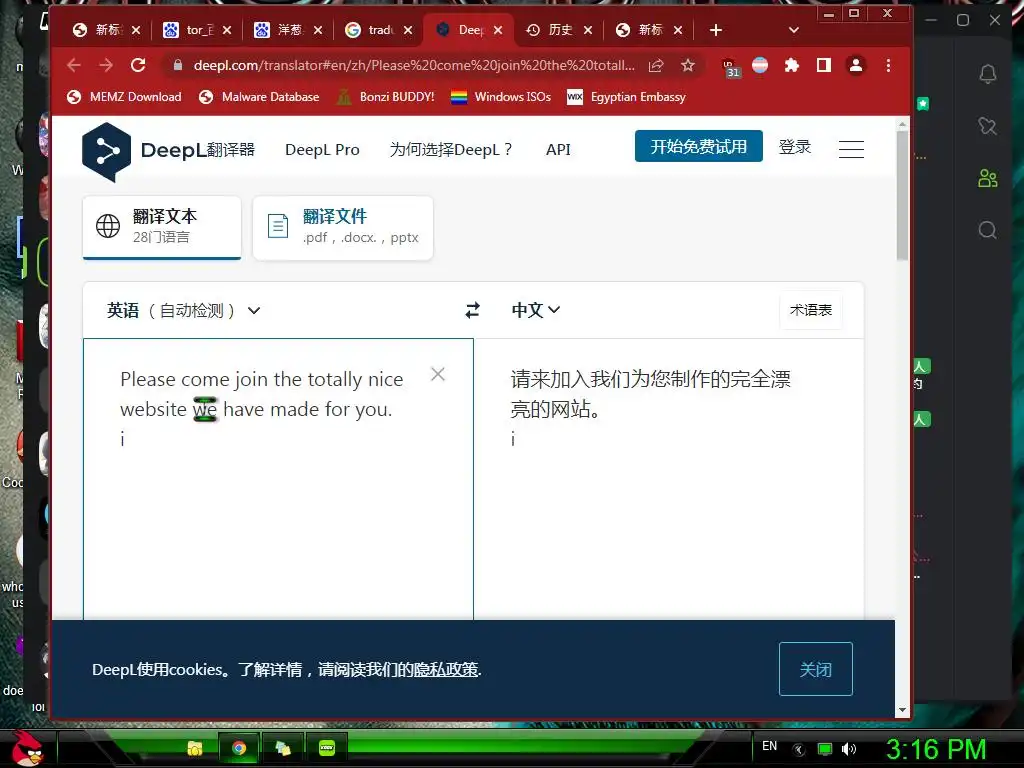
Task: Click the site lock icon in address bar
Action: tap(177, 65)
